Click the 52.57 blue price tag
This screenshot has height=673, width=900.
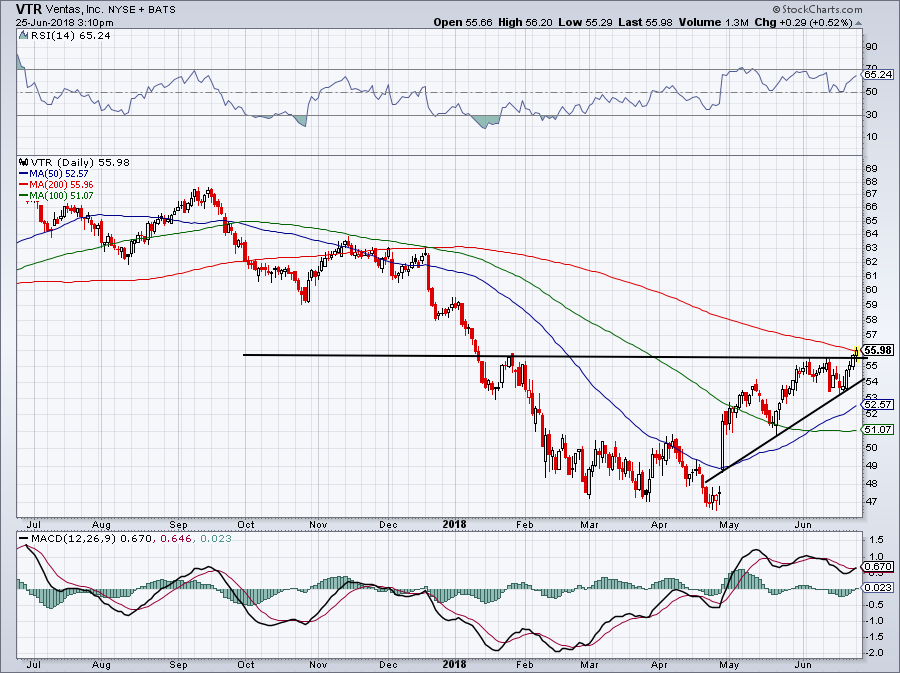click(878, 404)
